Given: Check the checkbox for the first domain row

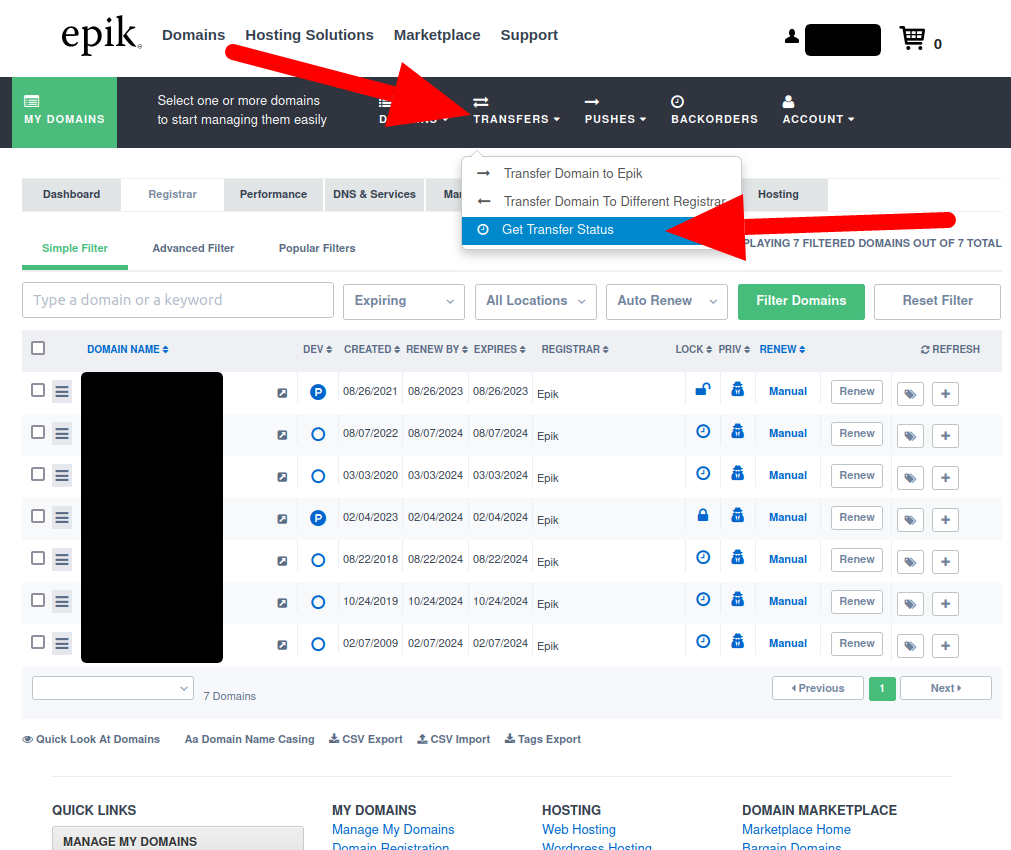Looking at the screenshot, I should point(36,391).
